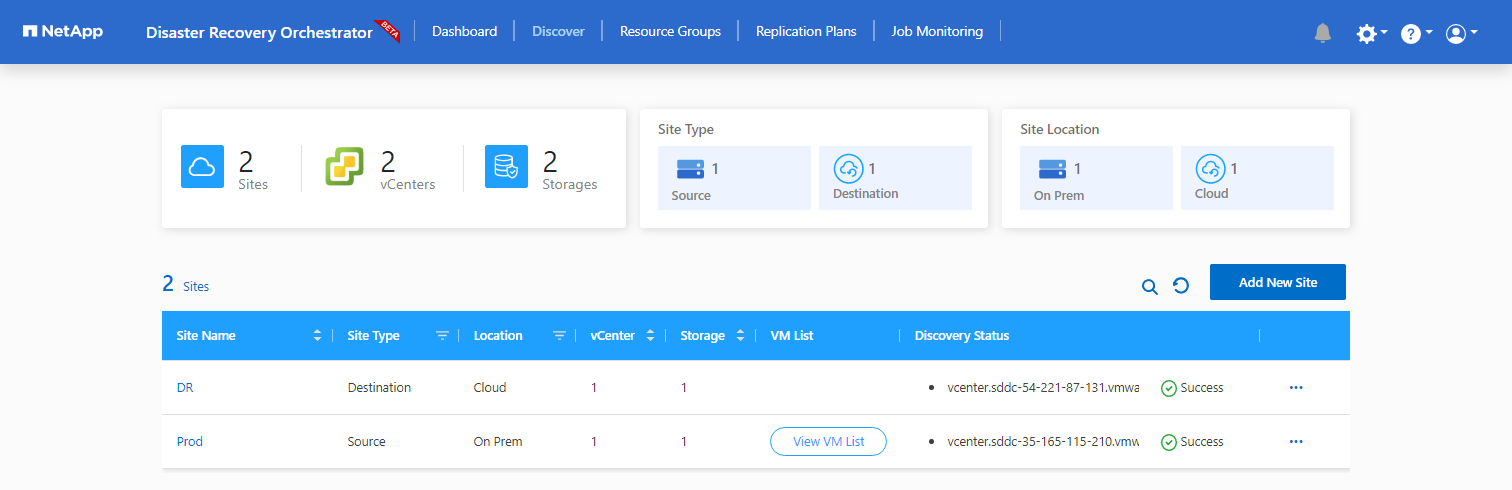
Task: Click the Storages database icon
Action: coord(506,167)
